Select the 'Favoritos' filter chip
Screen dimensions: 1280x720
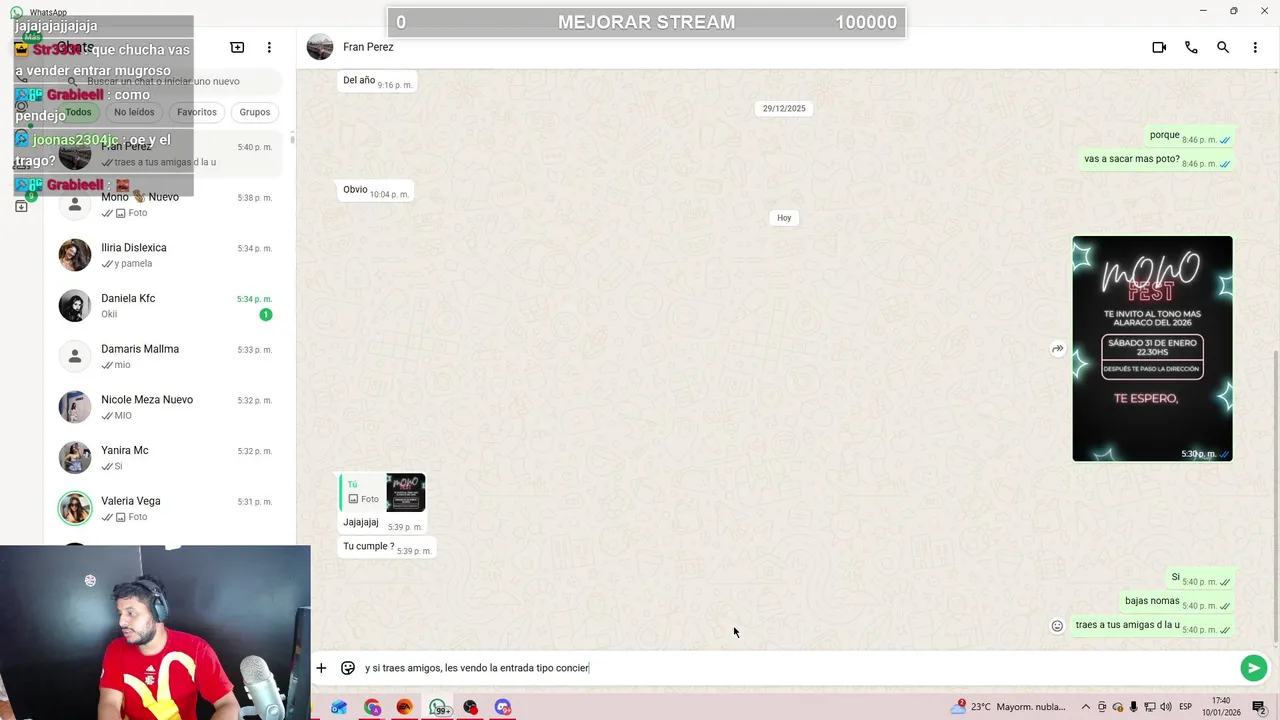click(x=197, y=112)
